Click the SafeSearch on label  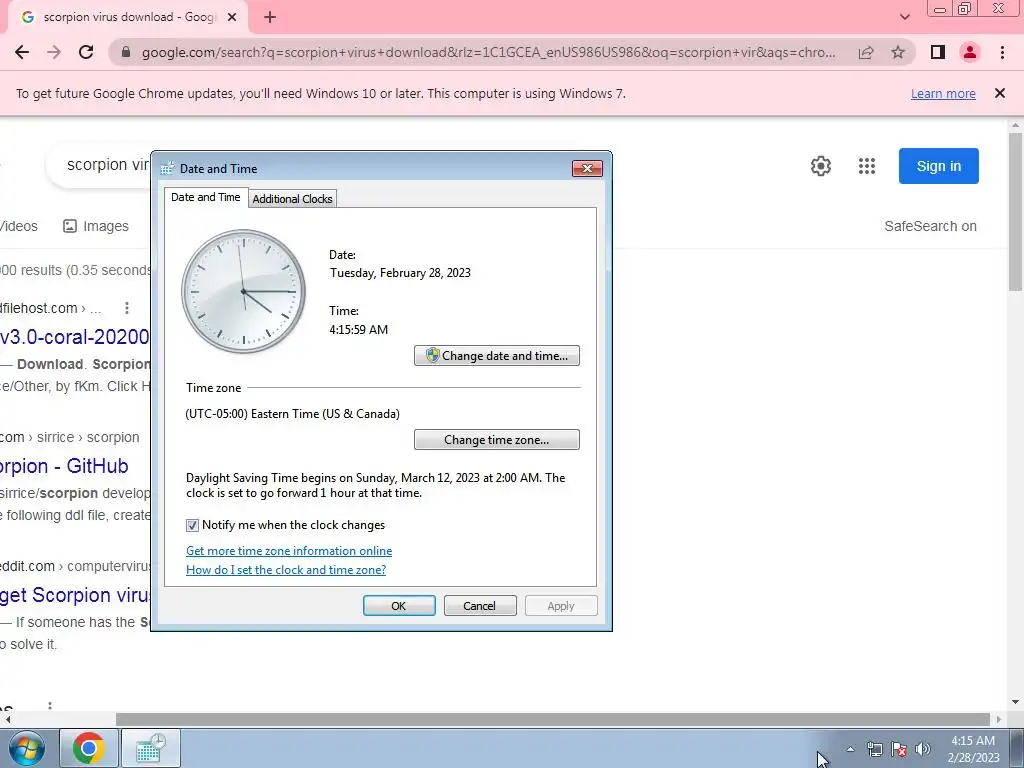[930, 226]
